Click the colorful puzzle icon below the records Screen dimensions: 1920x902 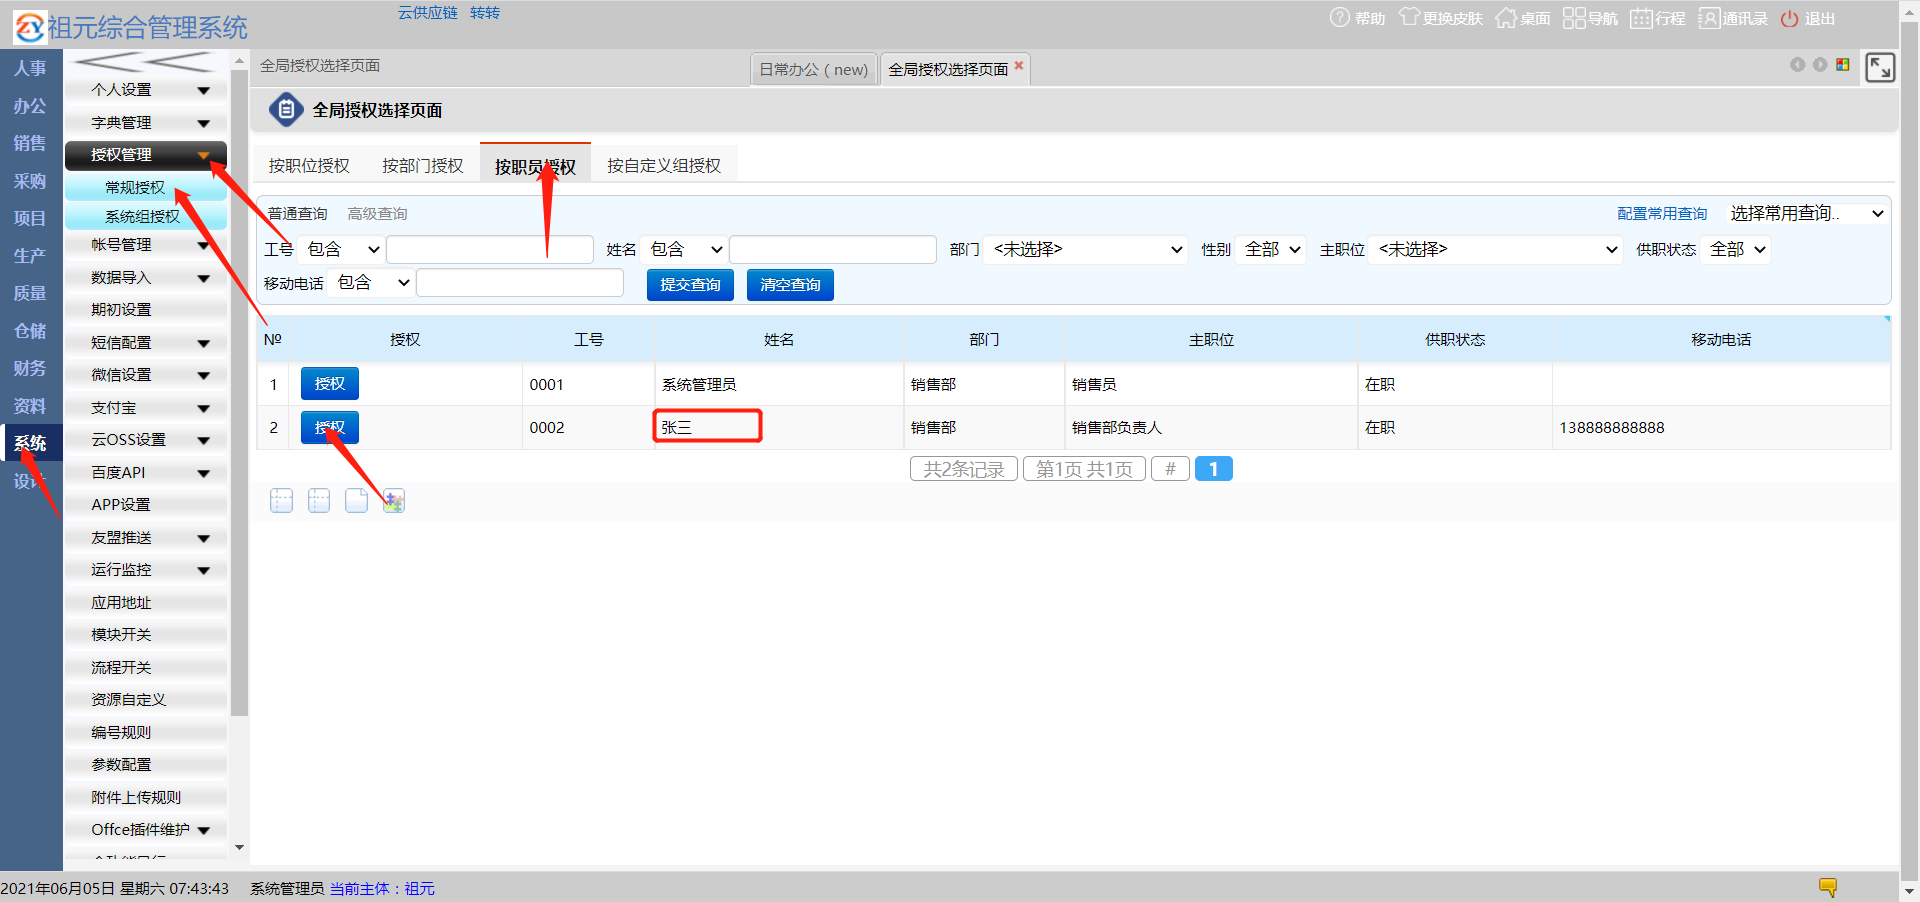tap(394, 501)
